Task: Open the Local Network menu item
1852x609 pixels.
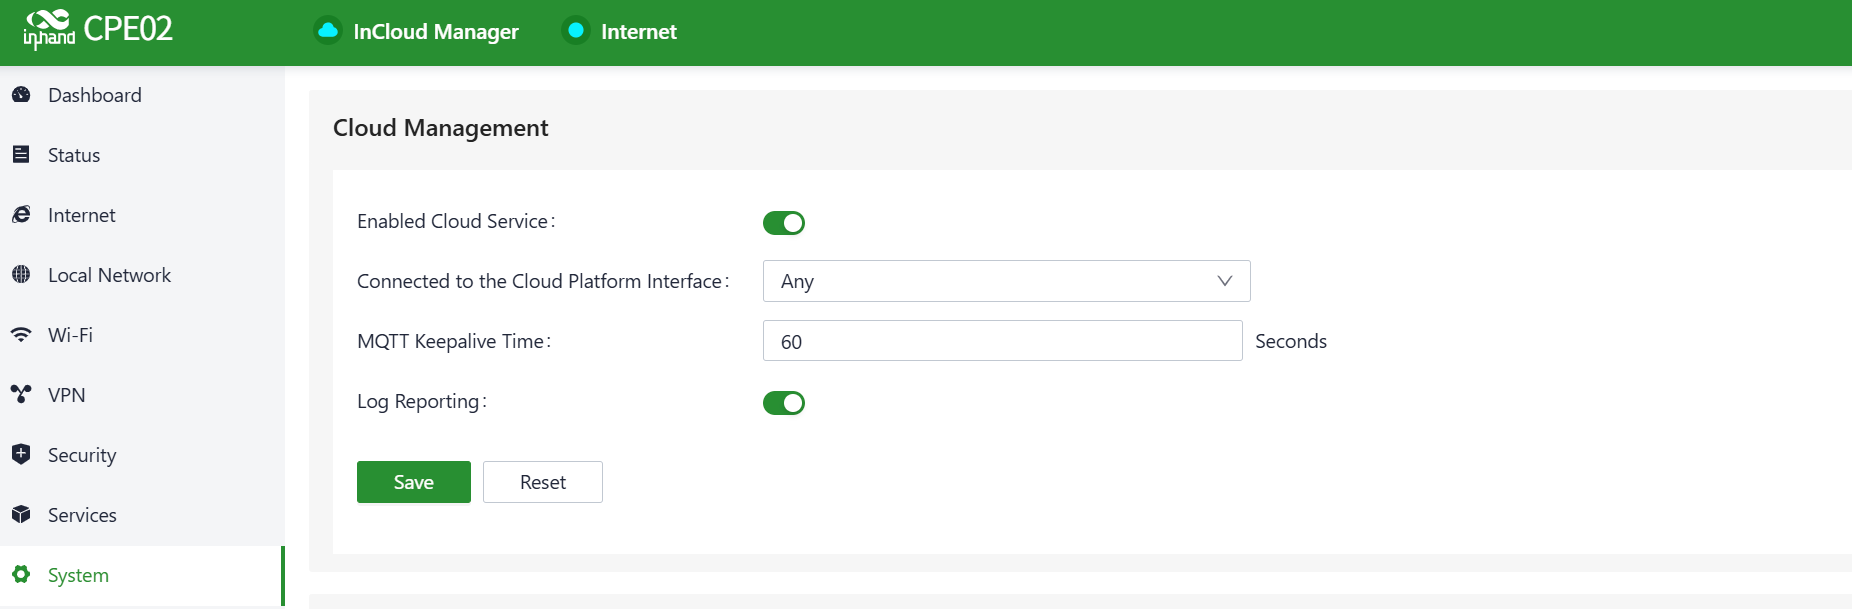Action: point(109,275)
